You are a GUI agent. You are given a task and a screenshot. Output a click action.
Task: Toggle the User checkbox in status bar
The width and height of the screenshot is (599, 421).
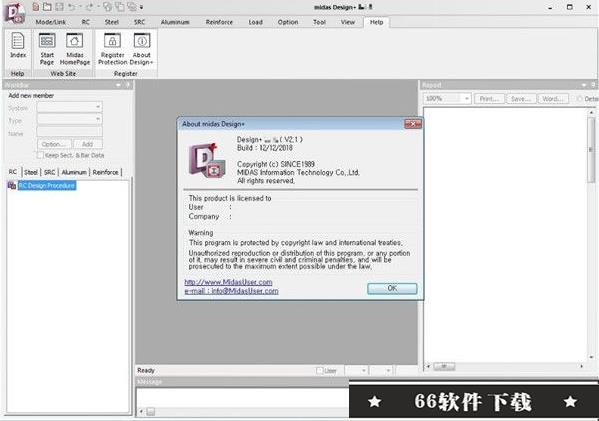click(x=319, y=371)
